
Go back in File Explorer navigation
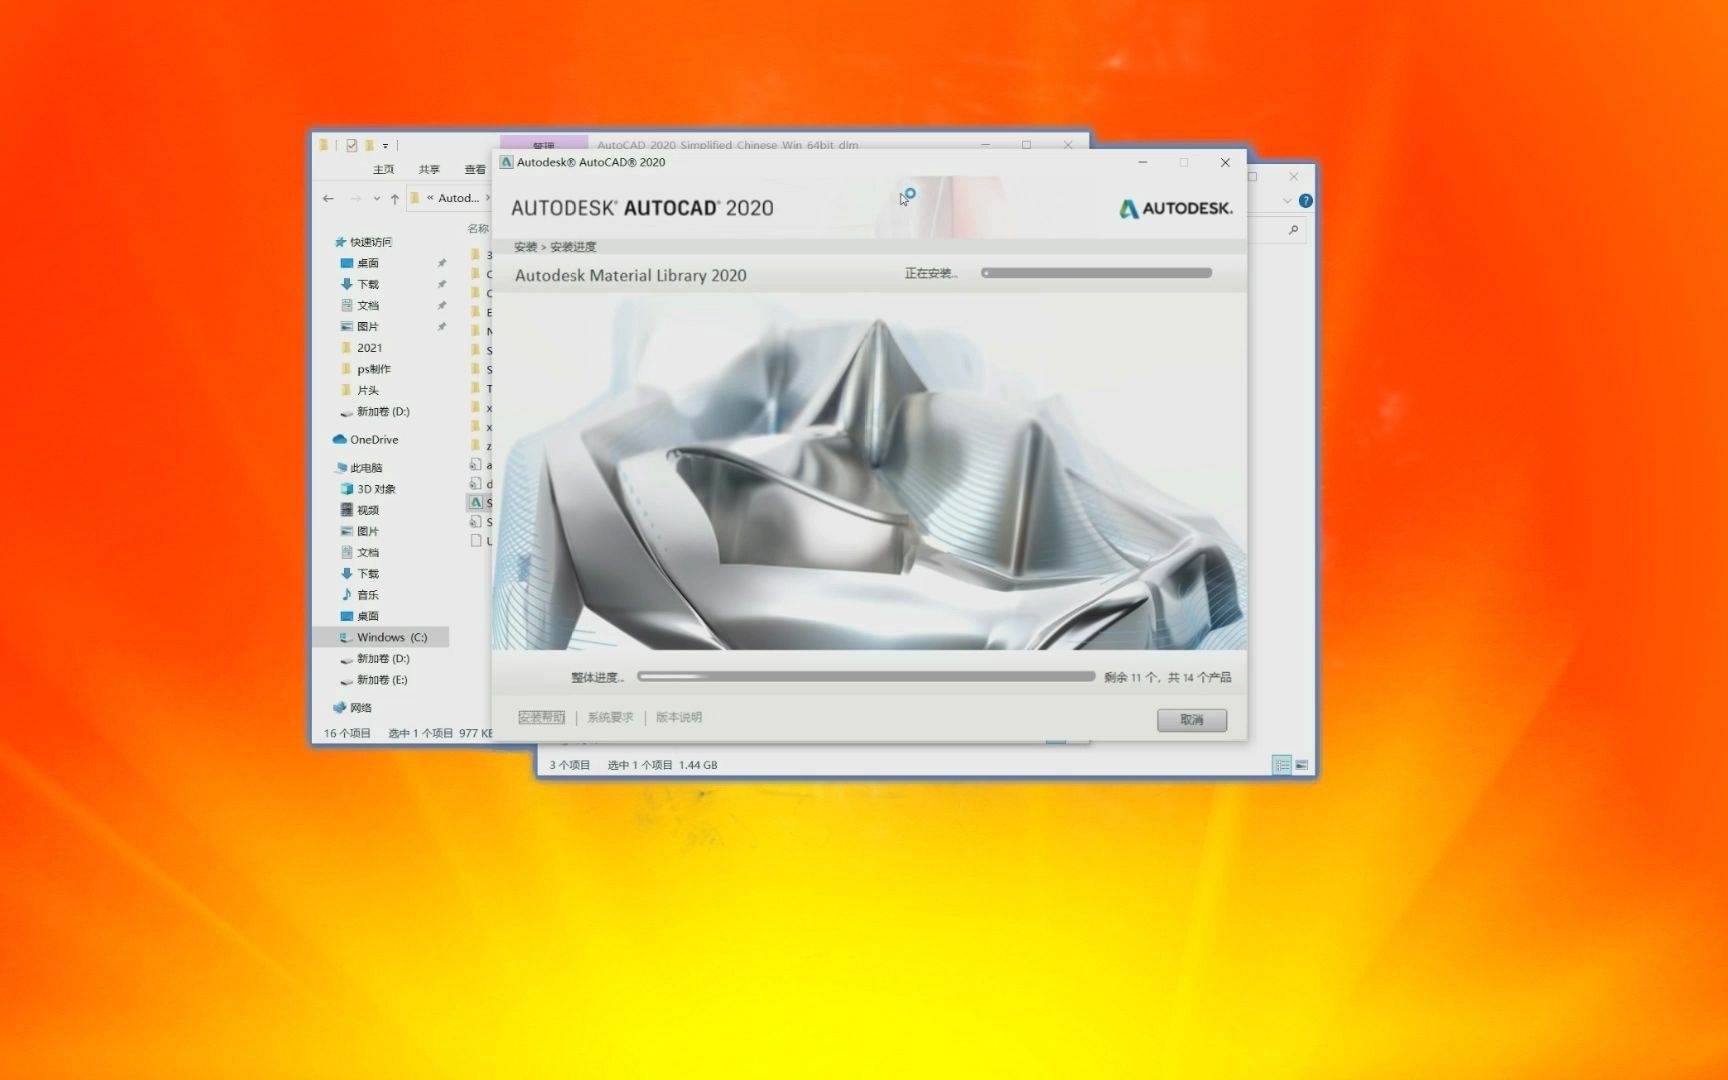328,198
